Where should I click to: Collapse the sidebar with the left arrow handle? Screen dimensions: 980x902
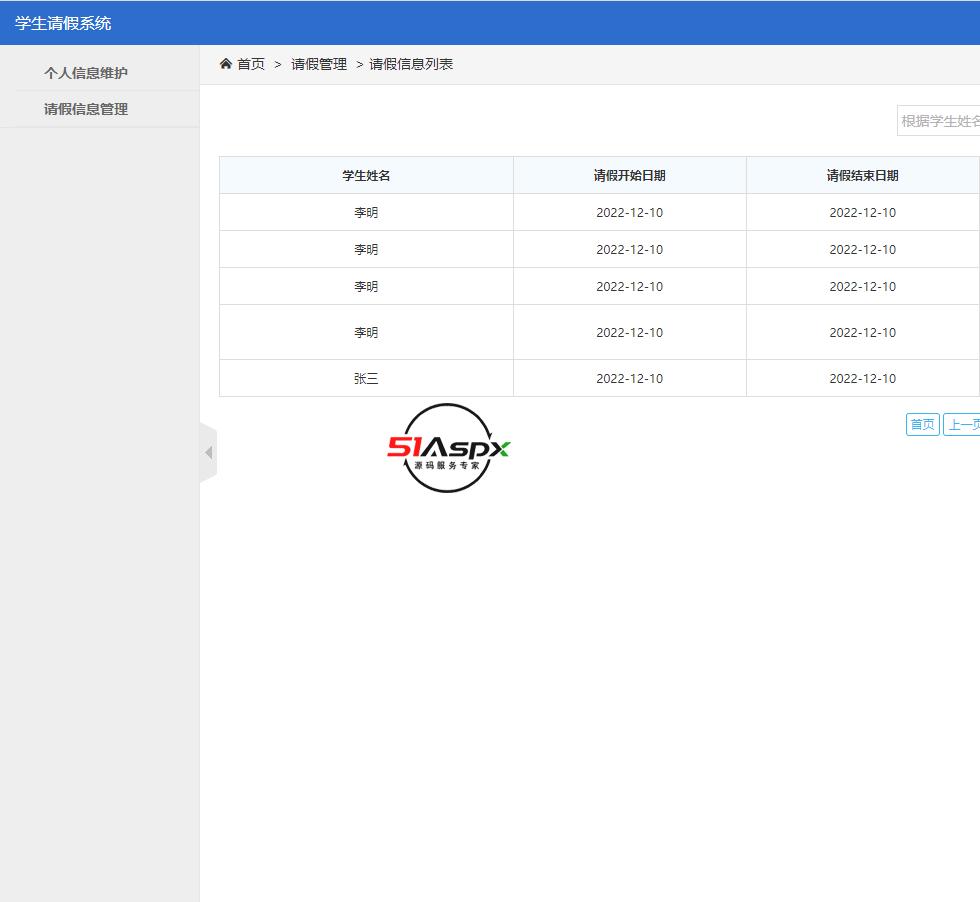(209, 453)
